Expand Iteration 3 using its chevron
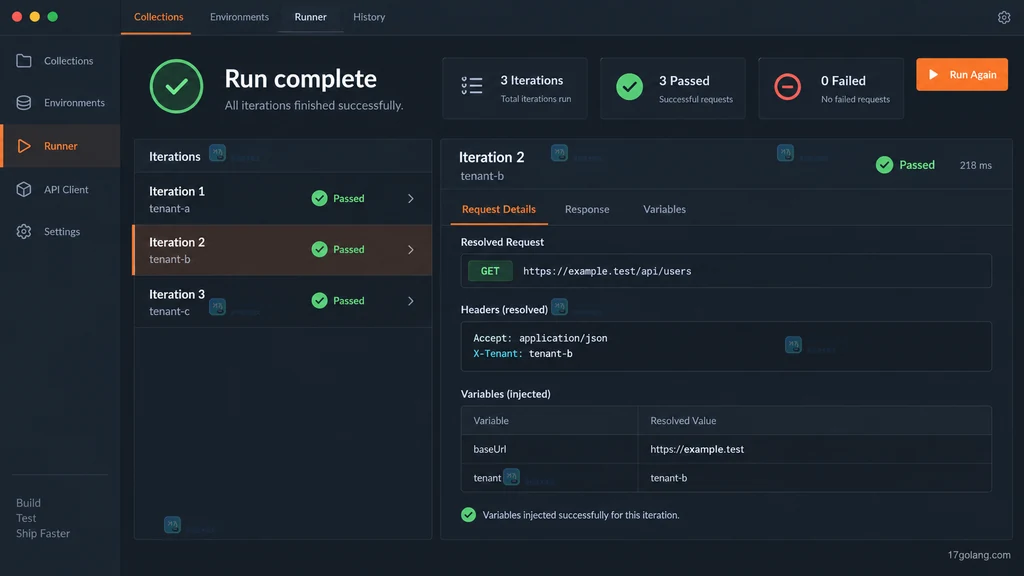 [411, 301]
